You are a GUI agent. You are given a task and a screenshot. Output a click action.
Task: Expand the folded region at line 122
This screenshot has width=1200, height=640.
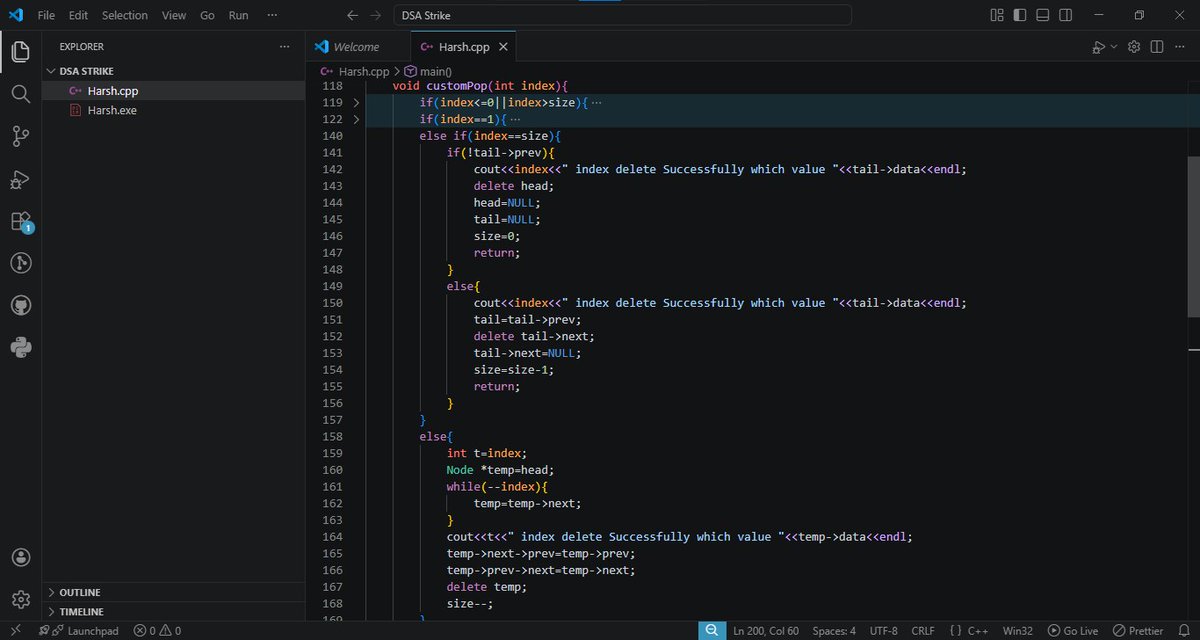356,120
